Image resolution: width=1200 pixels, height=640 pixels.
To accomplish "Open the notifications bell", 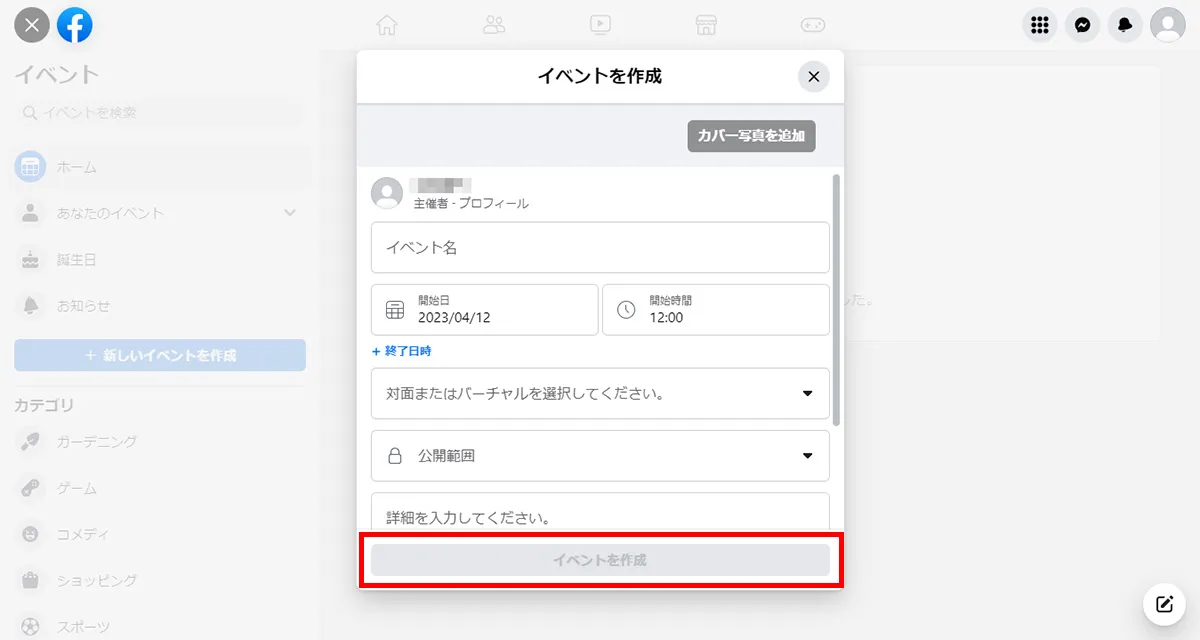I will point(1124,25).
